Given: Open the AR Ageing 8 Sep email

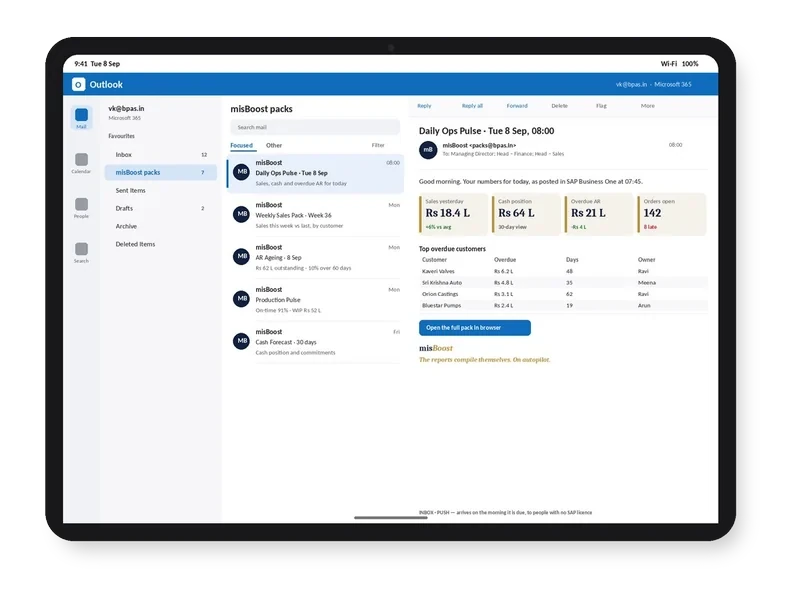Looking at the screenshot, I should (x=315, y=257).
